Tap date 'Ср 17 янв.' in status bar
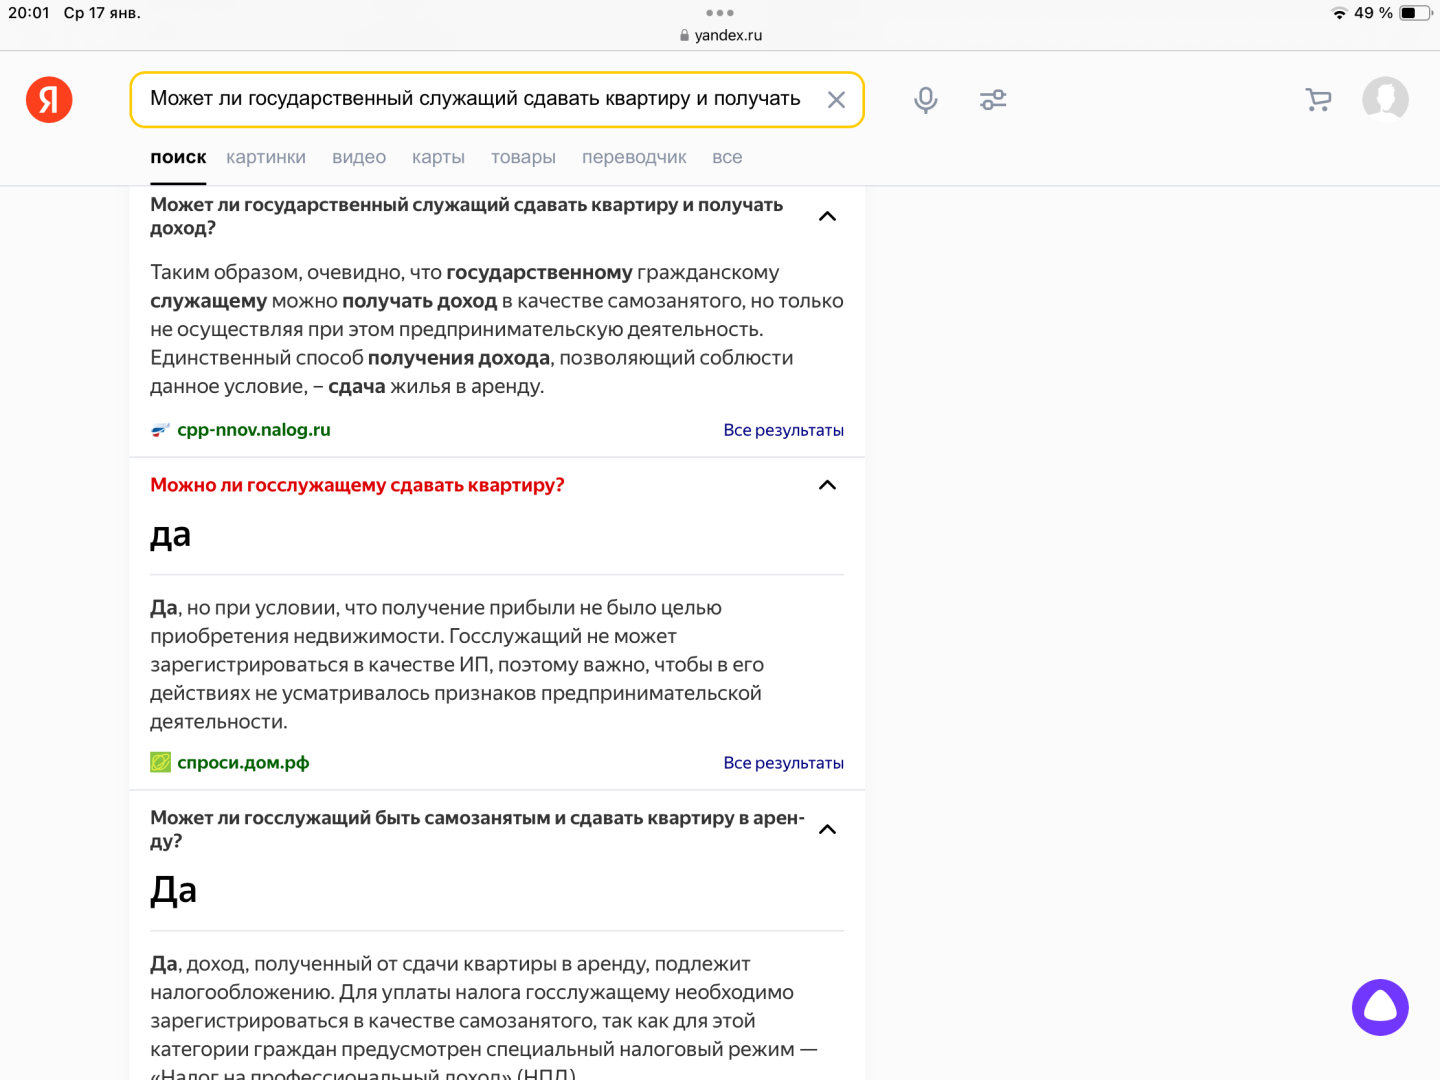 (102, 13)
